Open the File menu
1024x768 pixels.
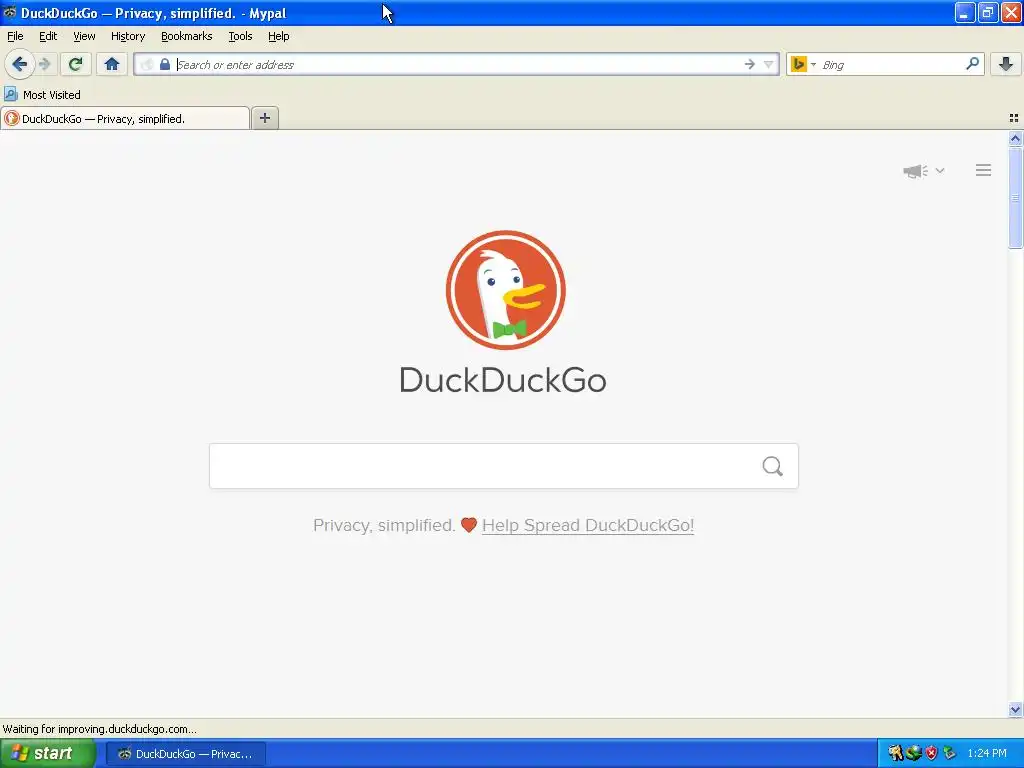tap(15, 36)
